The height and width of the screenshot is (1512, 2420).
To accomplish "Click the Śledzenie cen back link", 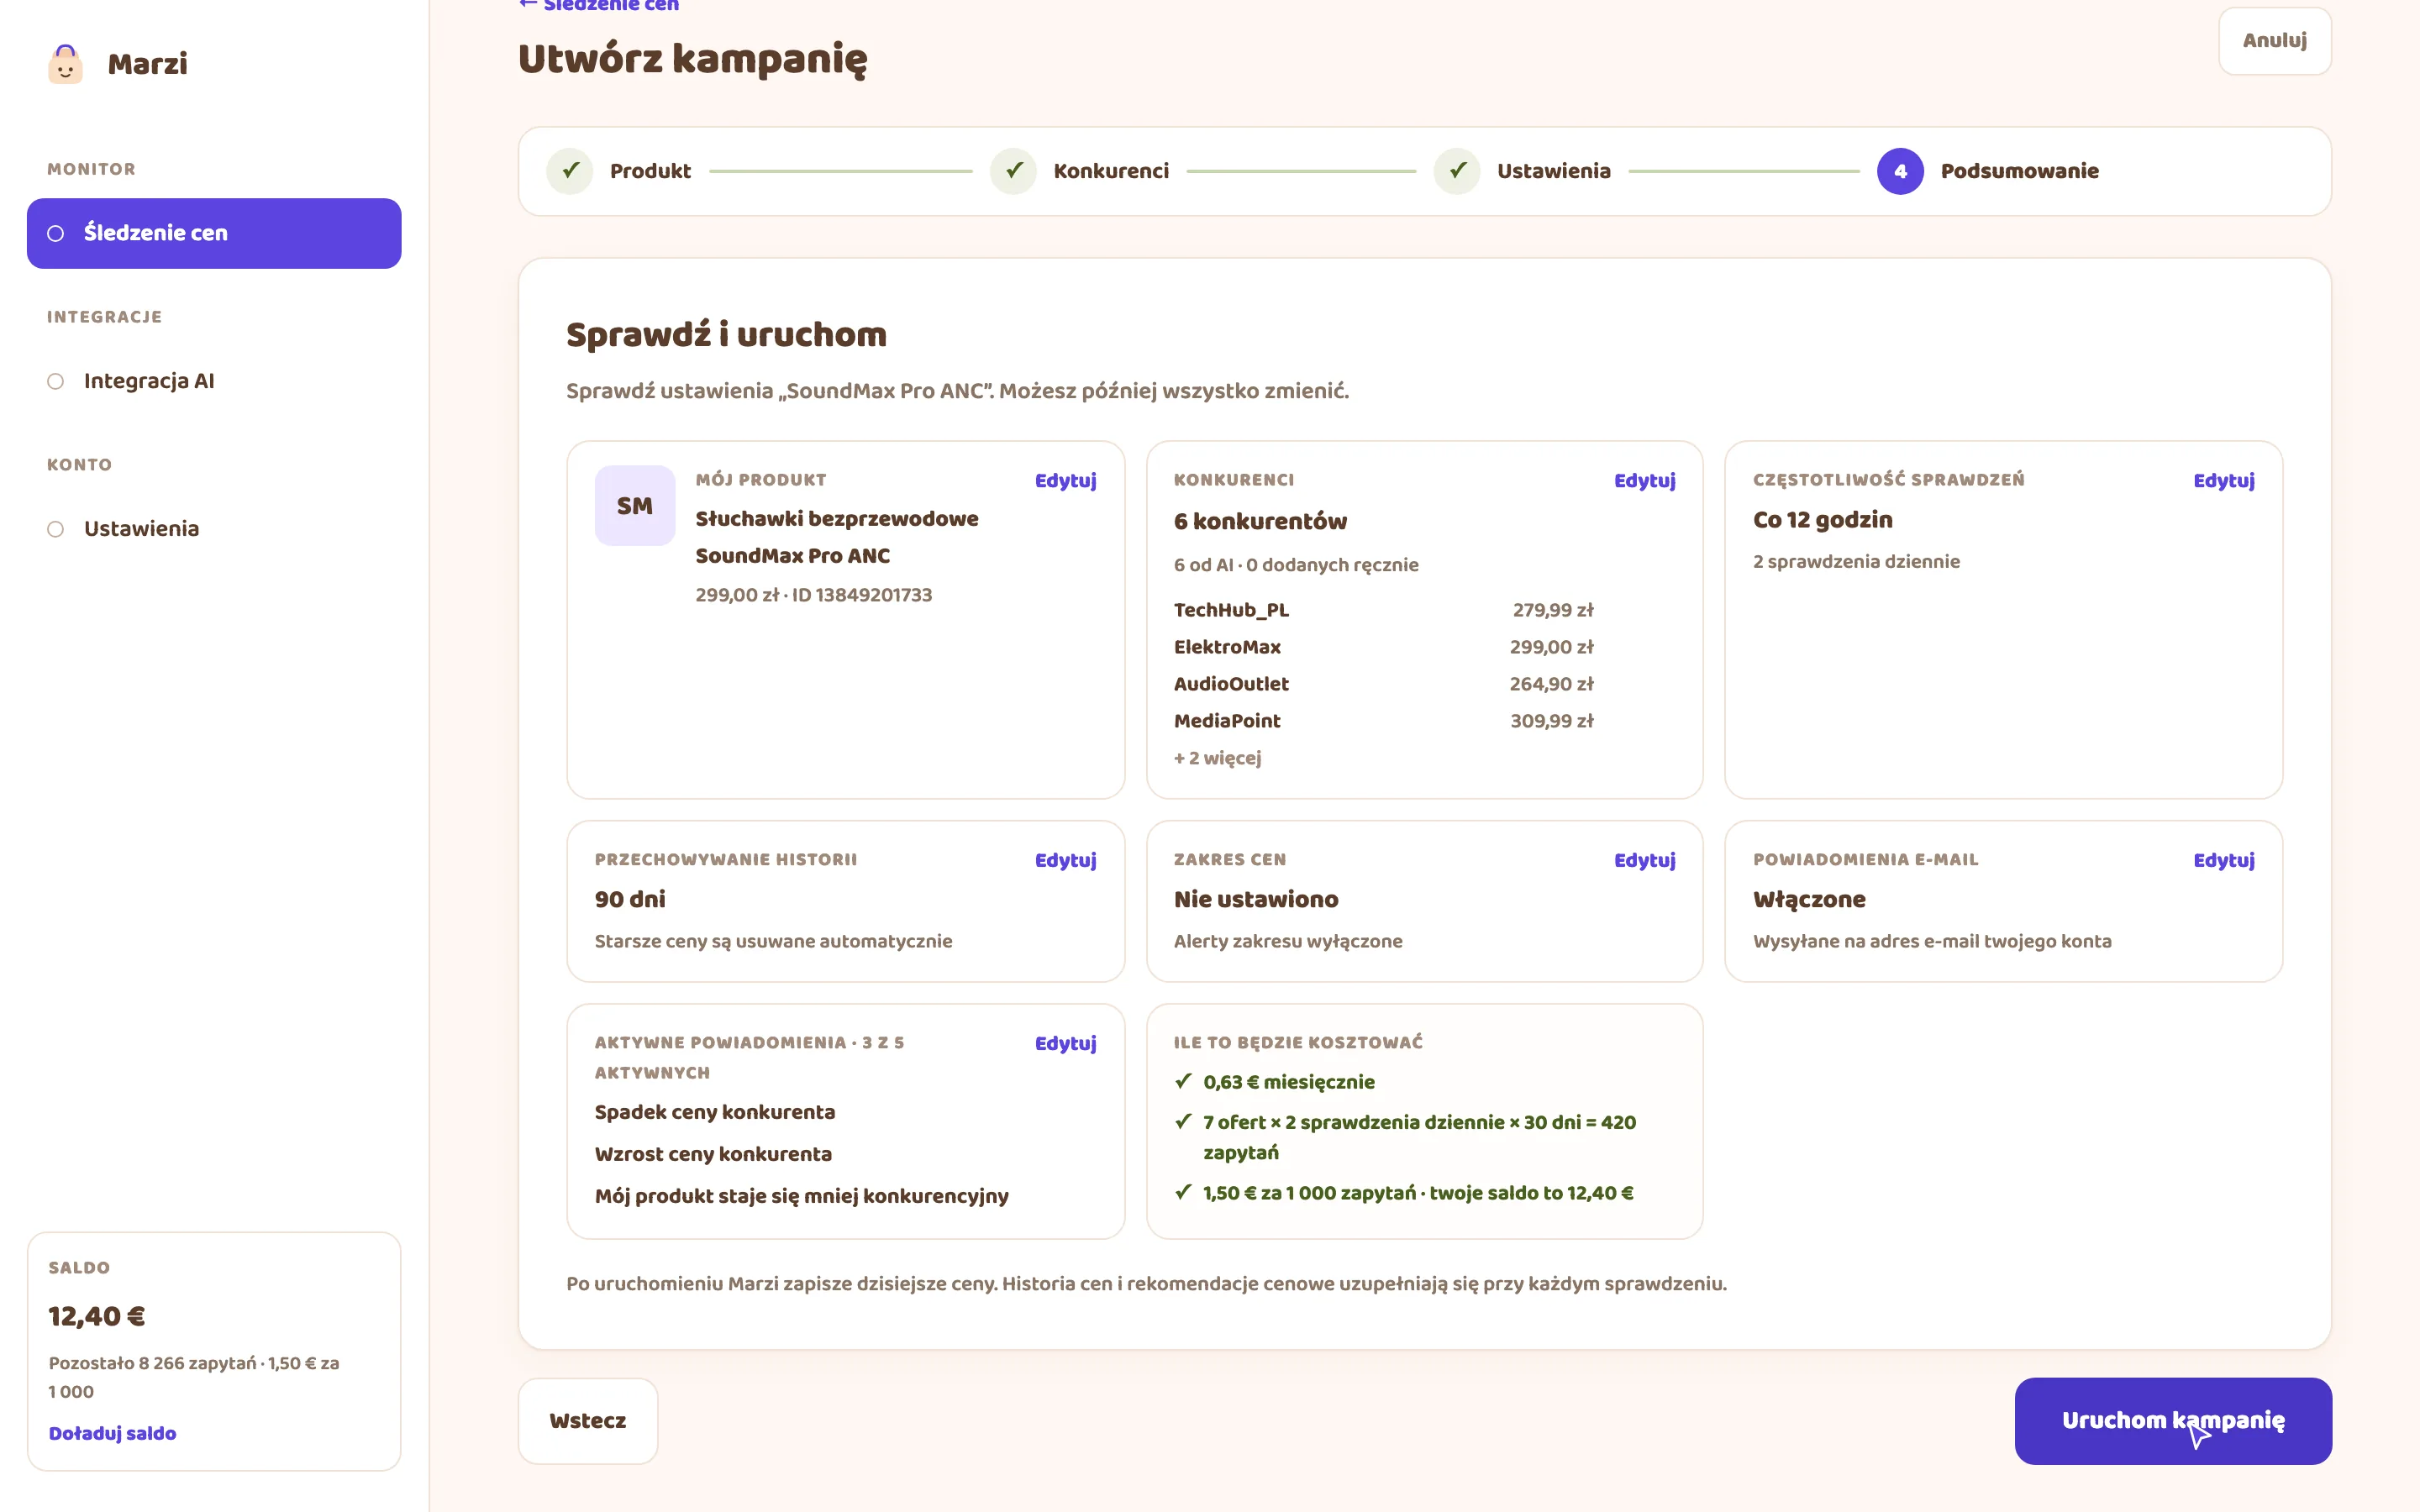I will click(x=599, y=5).
